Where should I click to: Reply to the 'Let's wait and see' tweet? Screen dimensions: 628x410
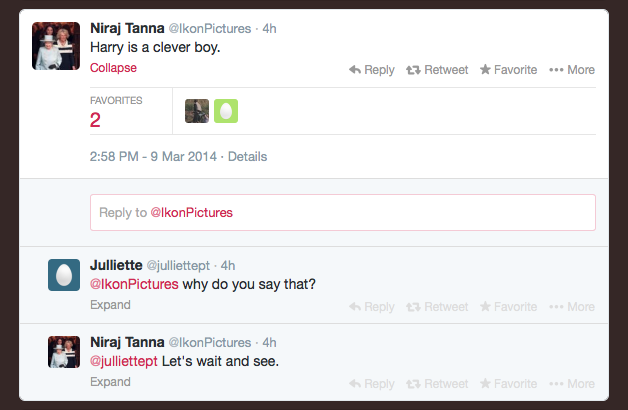[372, 384]
